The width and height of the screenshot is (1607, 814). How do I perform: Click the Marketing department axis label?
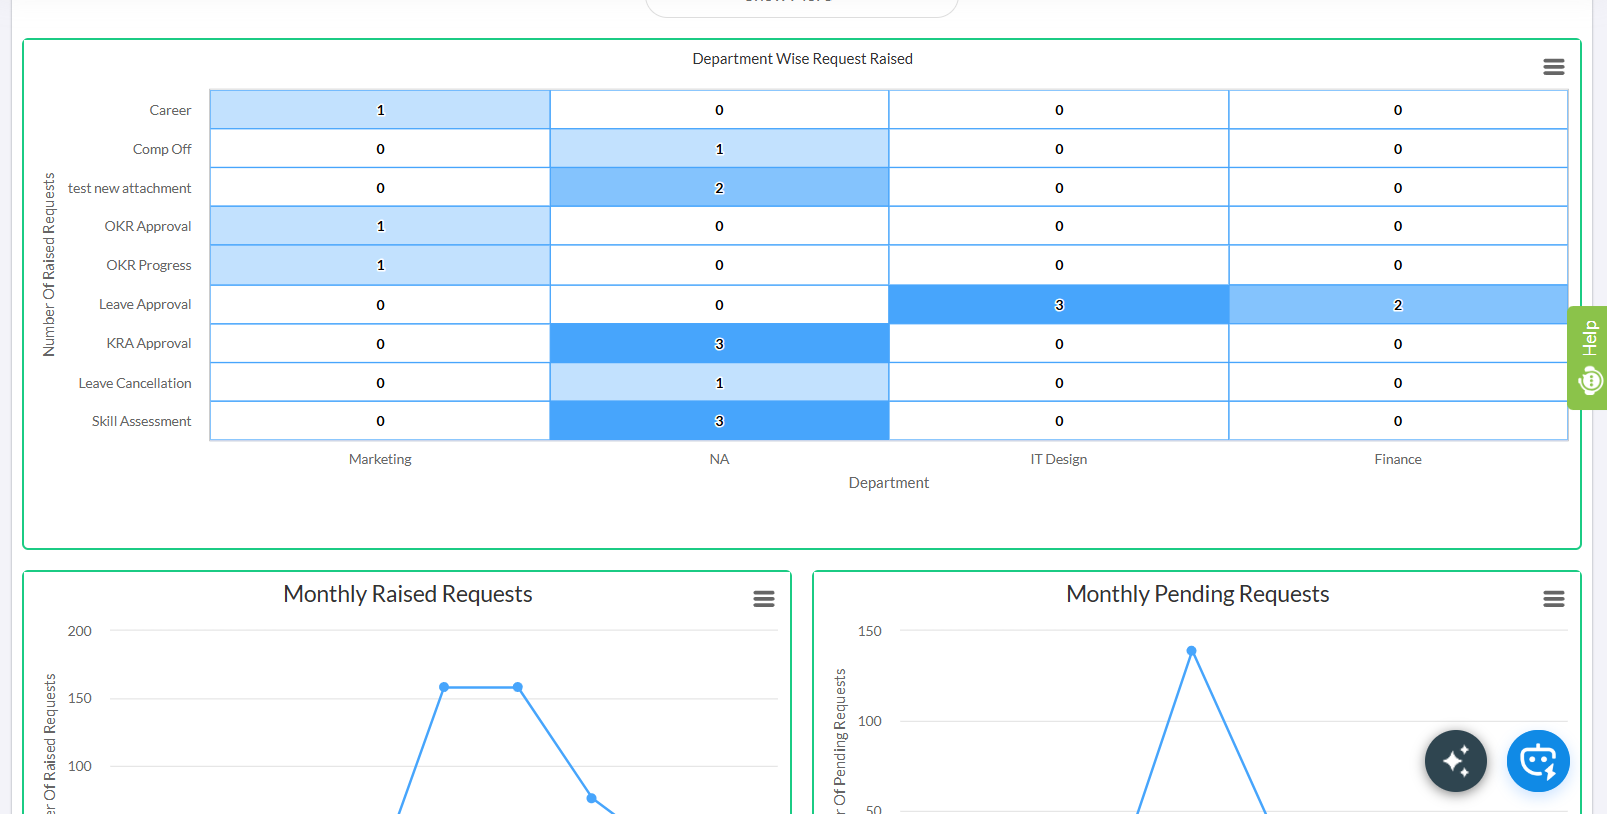(380, 459)
